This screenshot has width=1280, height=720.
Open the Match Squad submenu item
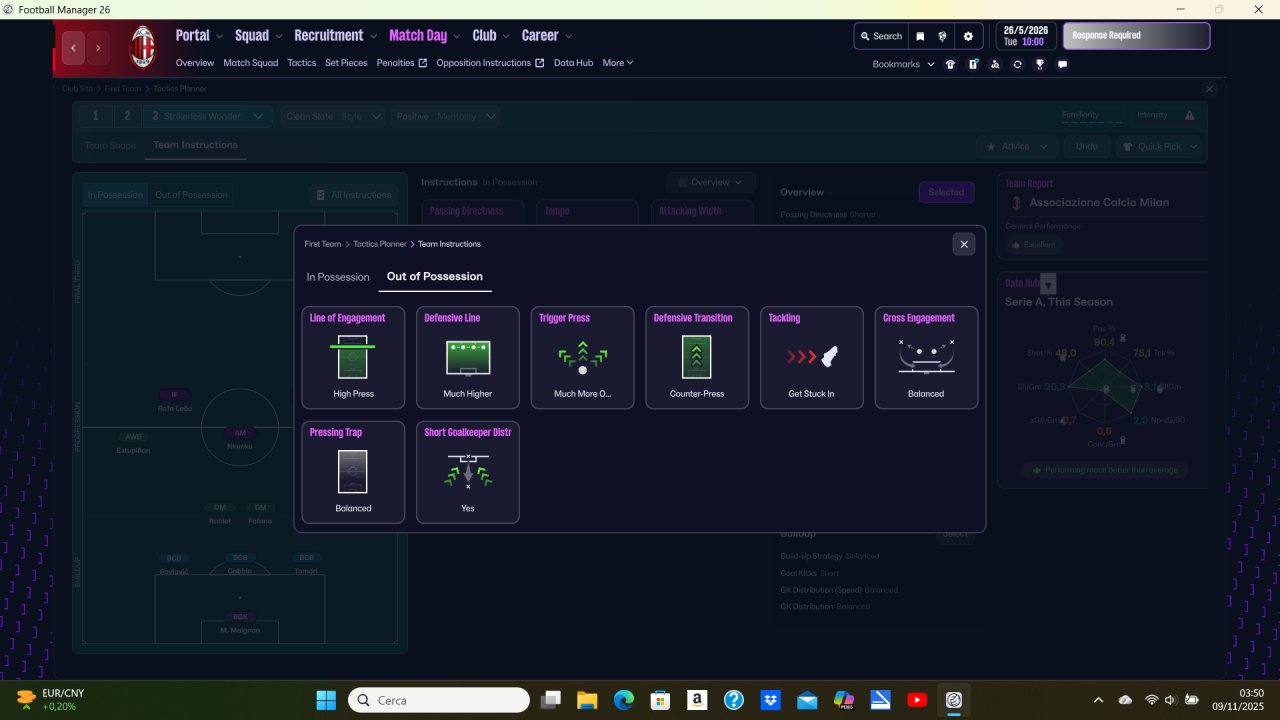coord(251,63)
